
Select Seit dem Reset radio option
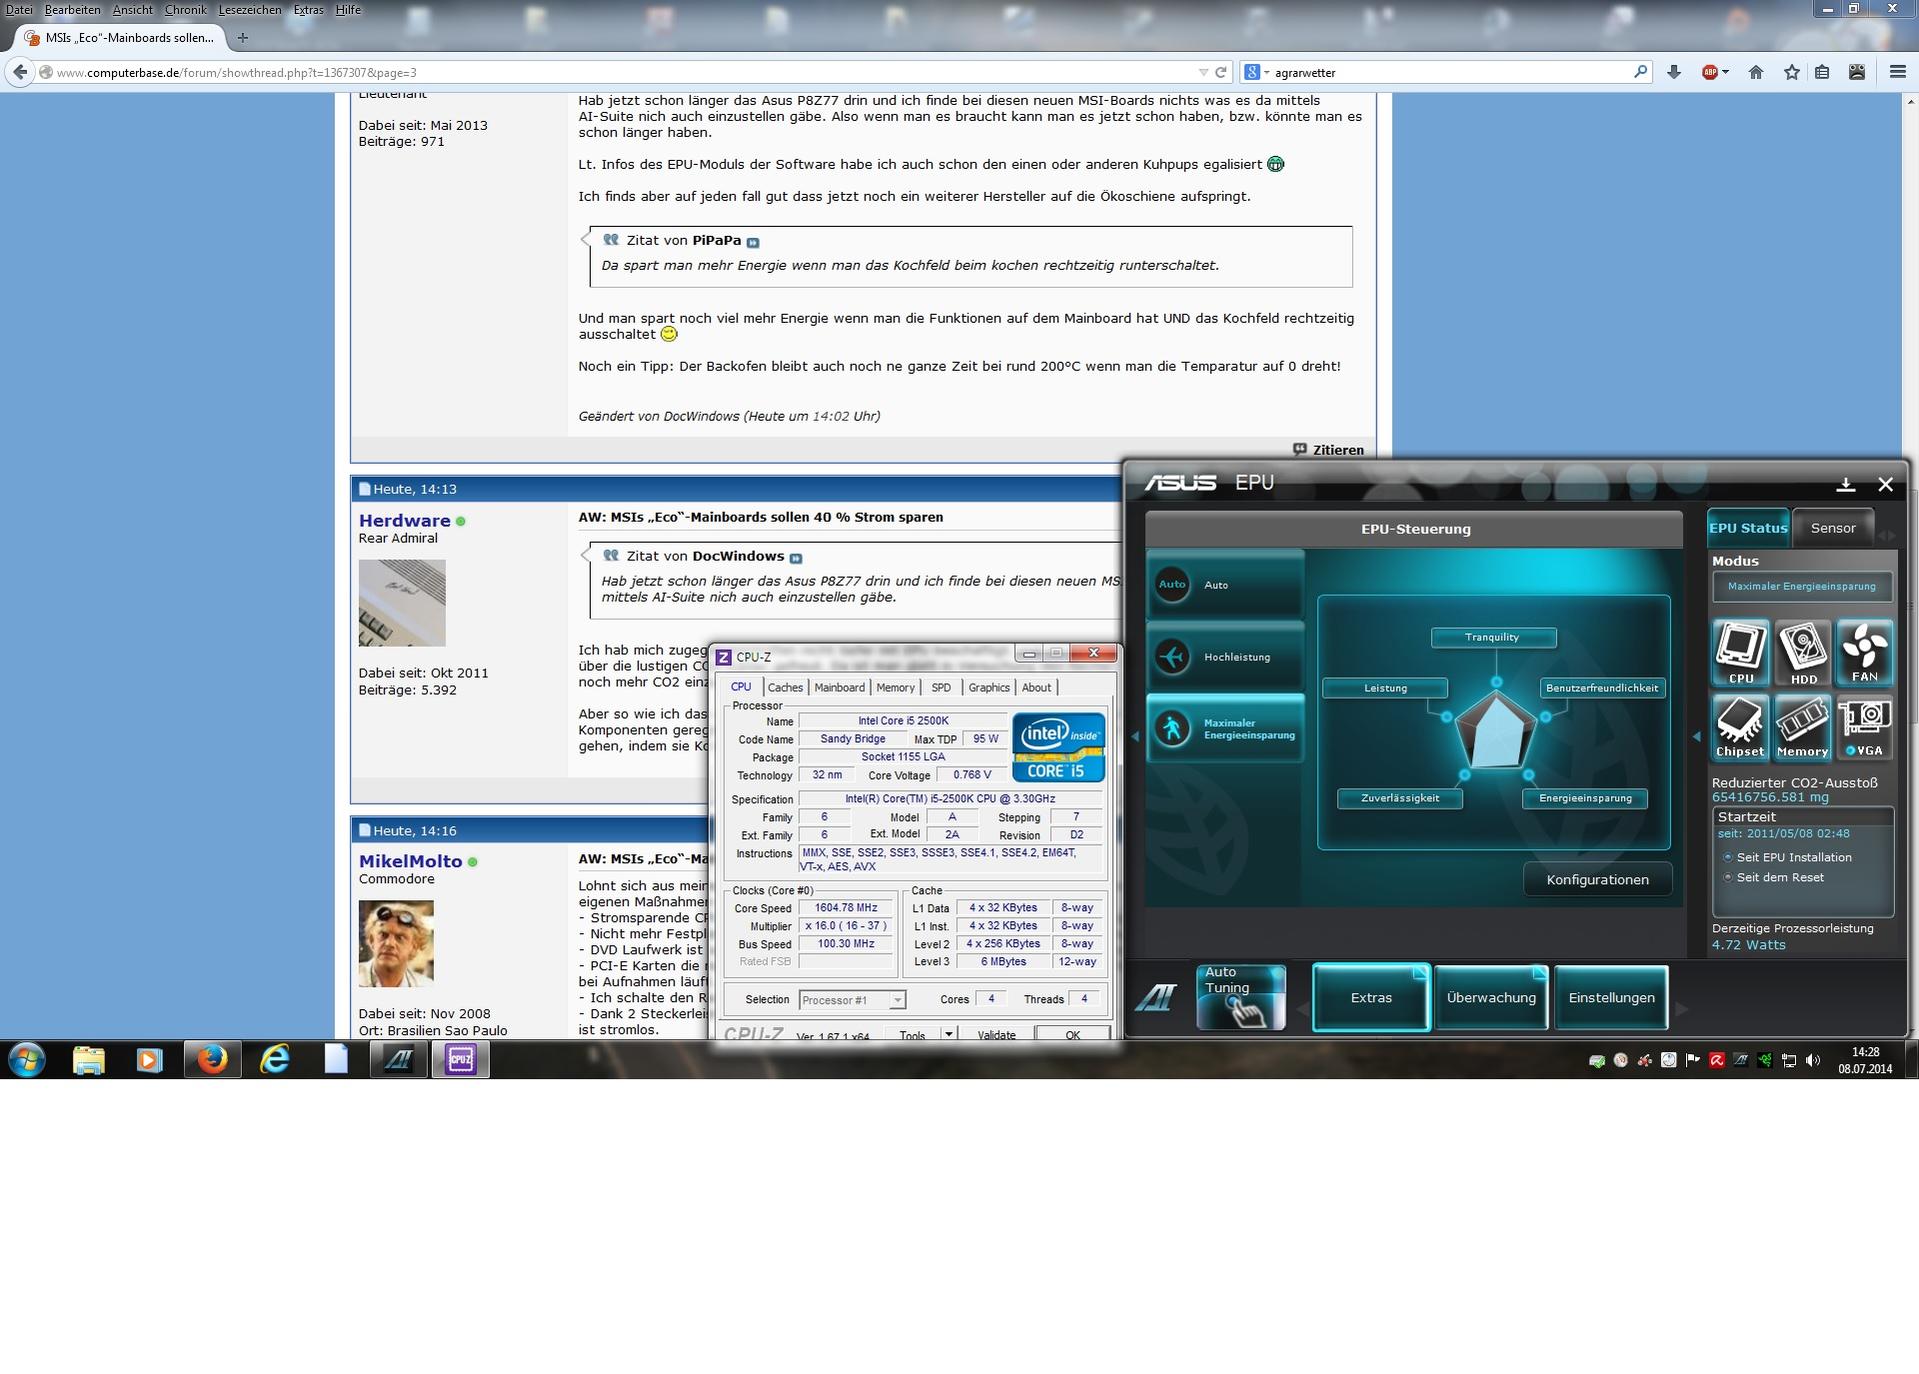(x=1727, y=877)
